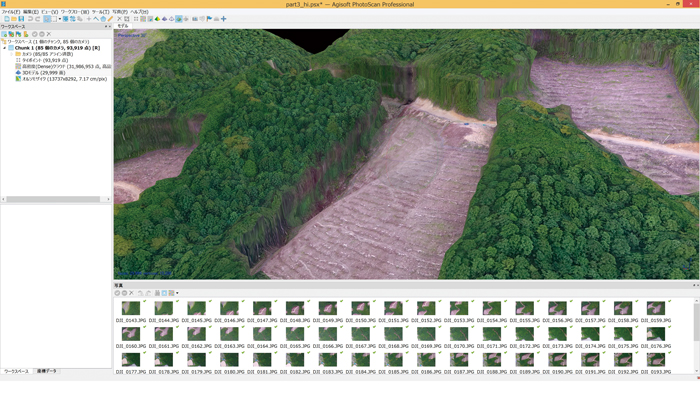Select the Rectangle selection tool
This screenshot has width=700, height=394.
54,19
